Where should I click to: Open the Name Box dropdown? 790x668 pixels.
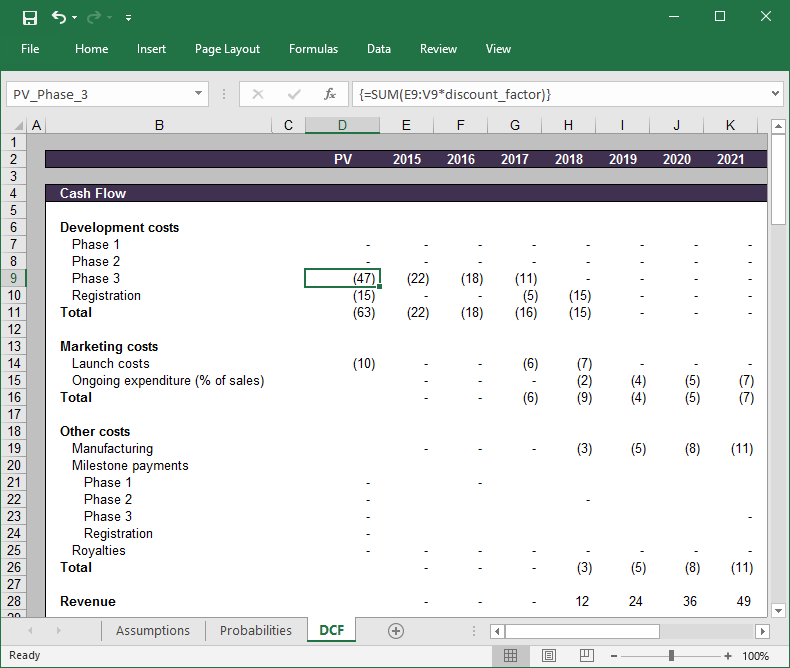click(199, 94)
